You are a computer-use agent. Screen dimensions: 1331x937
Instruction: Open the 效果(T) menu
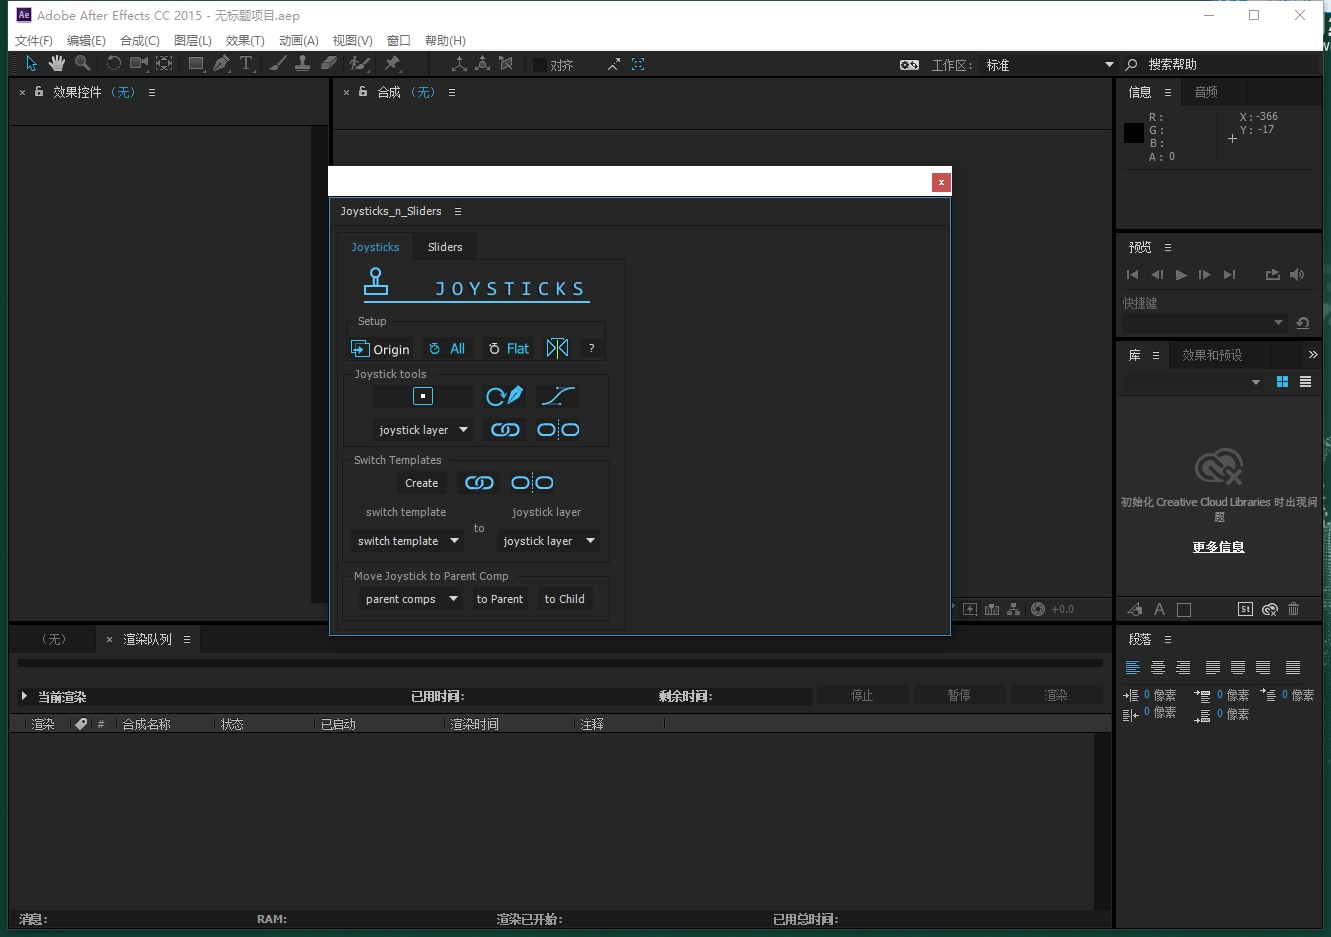point(245,40)
